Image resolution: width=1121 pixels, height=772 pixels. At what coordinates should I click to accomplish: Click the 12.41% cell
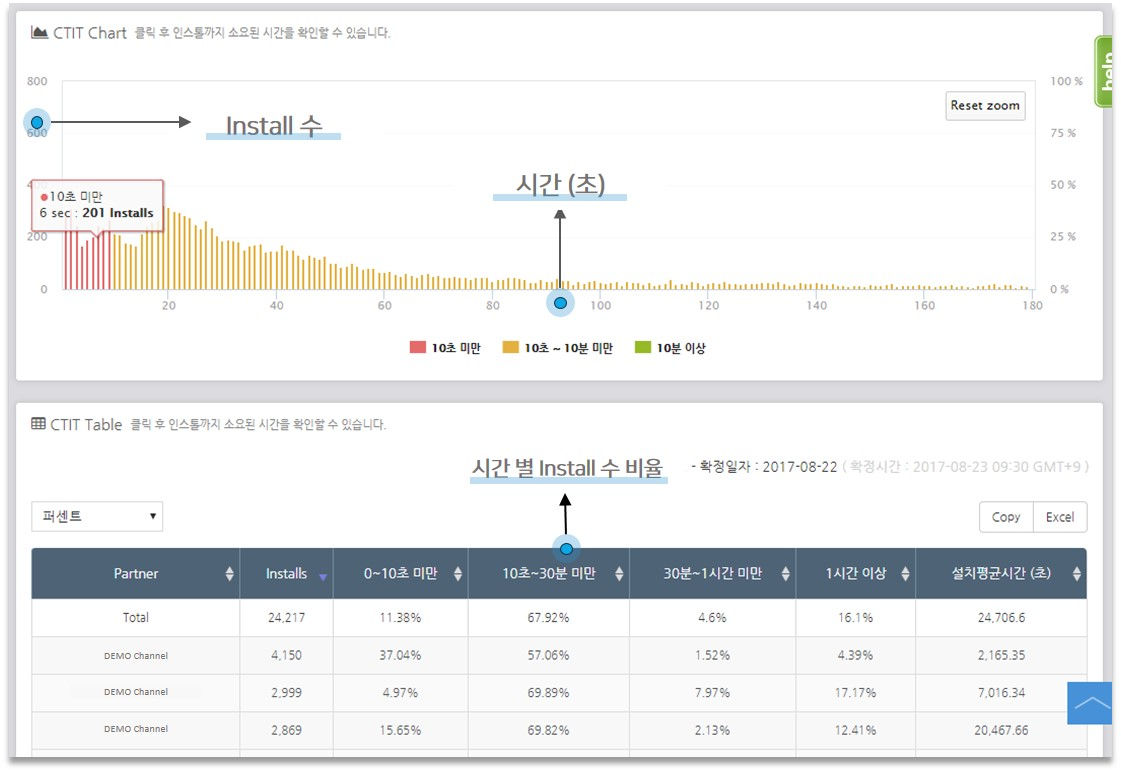click(856, 731)
